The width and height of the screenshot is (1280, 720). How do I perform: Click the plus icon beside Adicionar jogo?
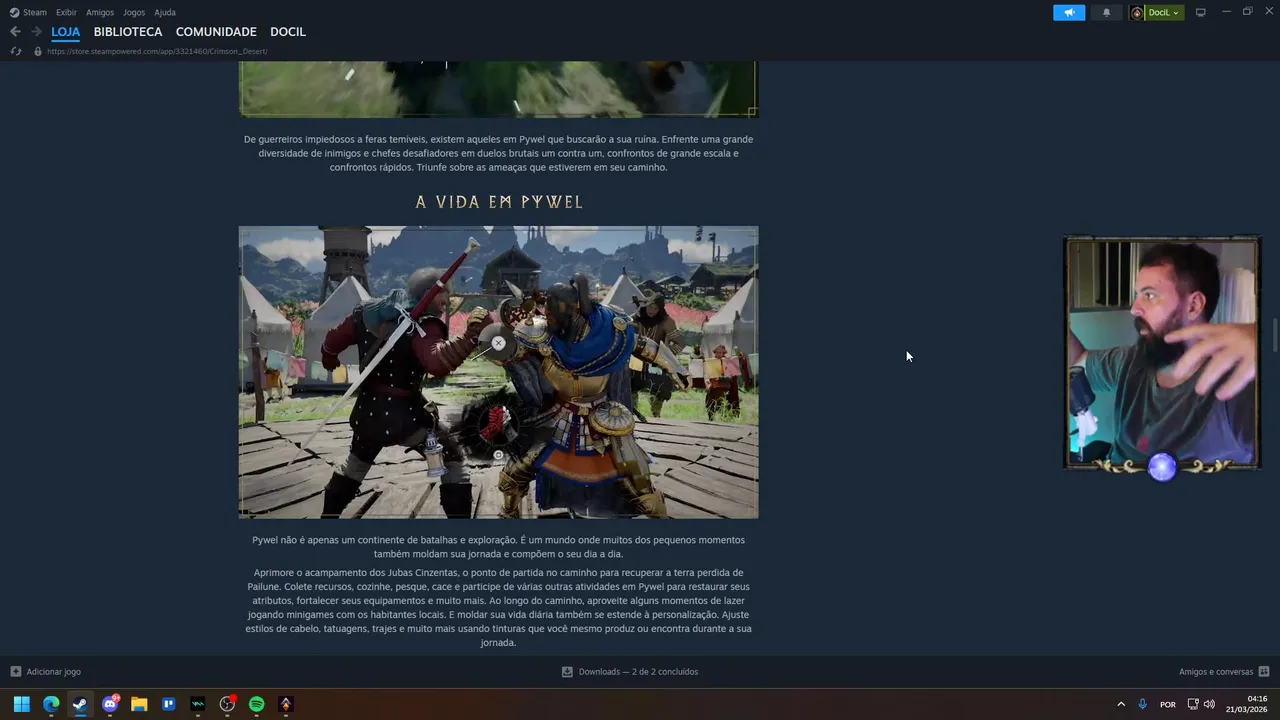tap(15, 672)
